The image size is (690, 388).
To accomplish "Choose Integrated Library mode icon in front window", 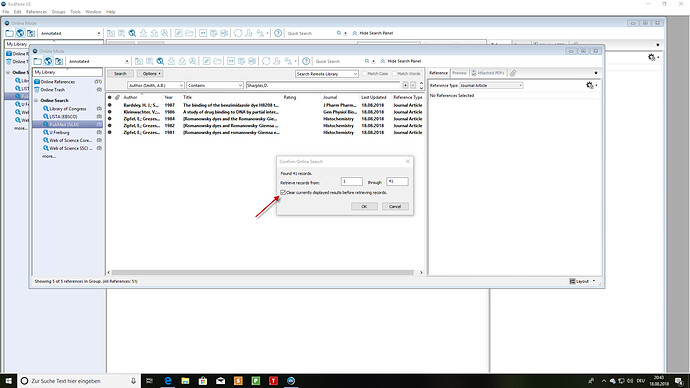I will coord(59,61).
